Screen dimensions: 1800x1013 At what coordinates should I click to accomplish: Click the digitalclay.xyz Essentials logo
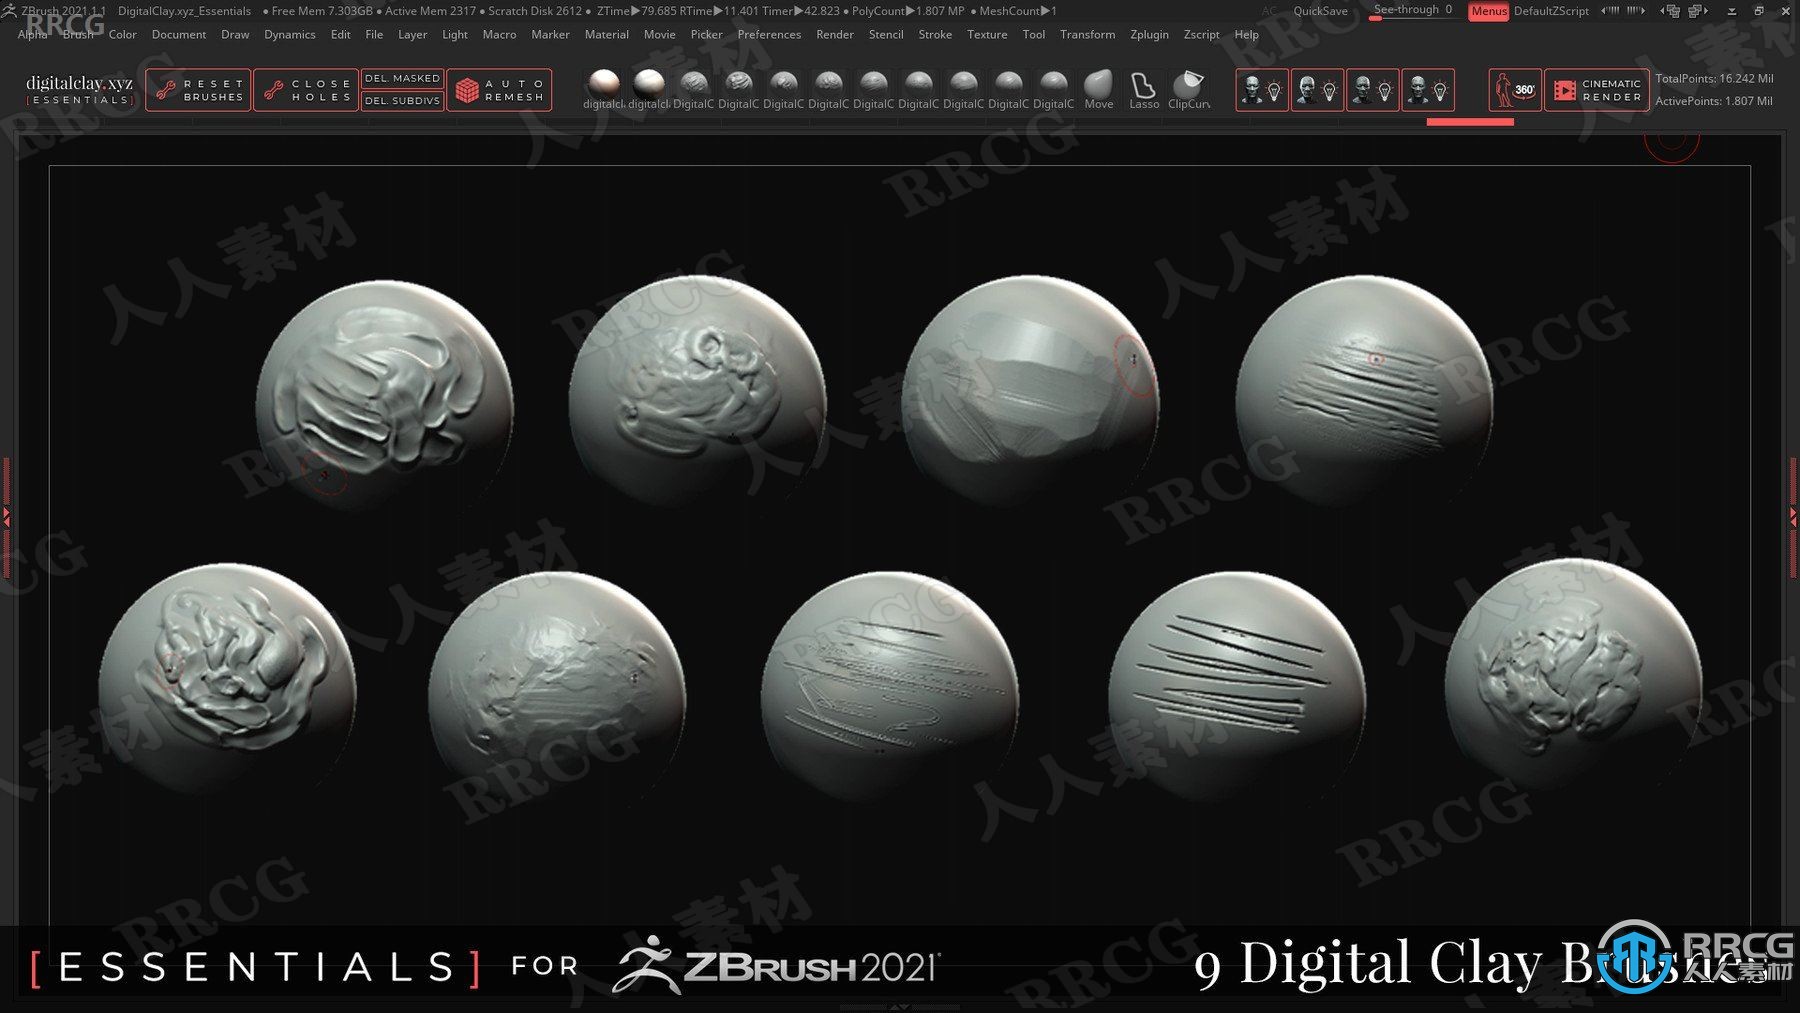pyautogui.click(x=79, y=90)
